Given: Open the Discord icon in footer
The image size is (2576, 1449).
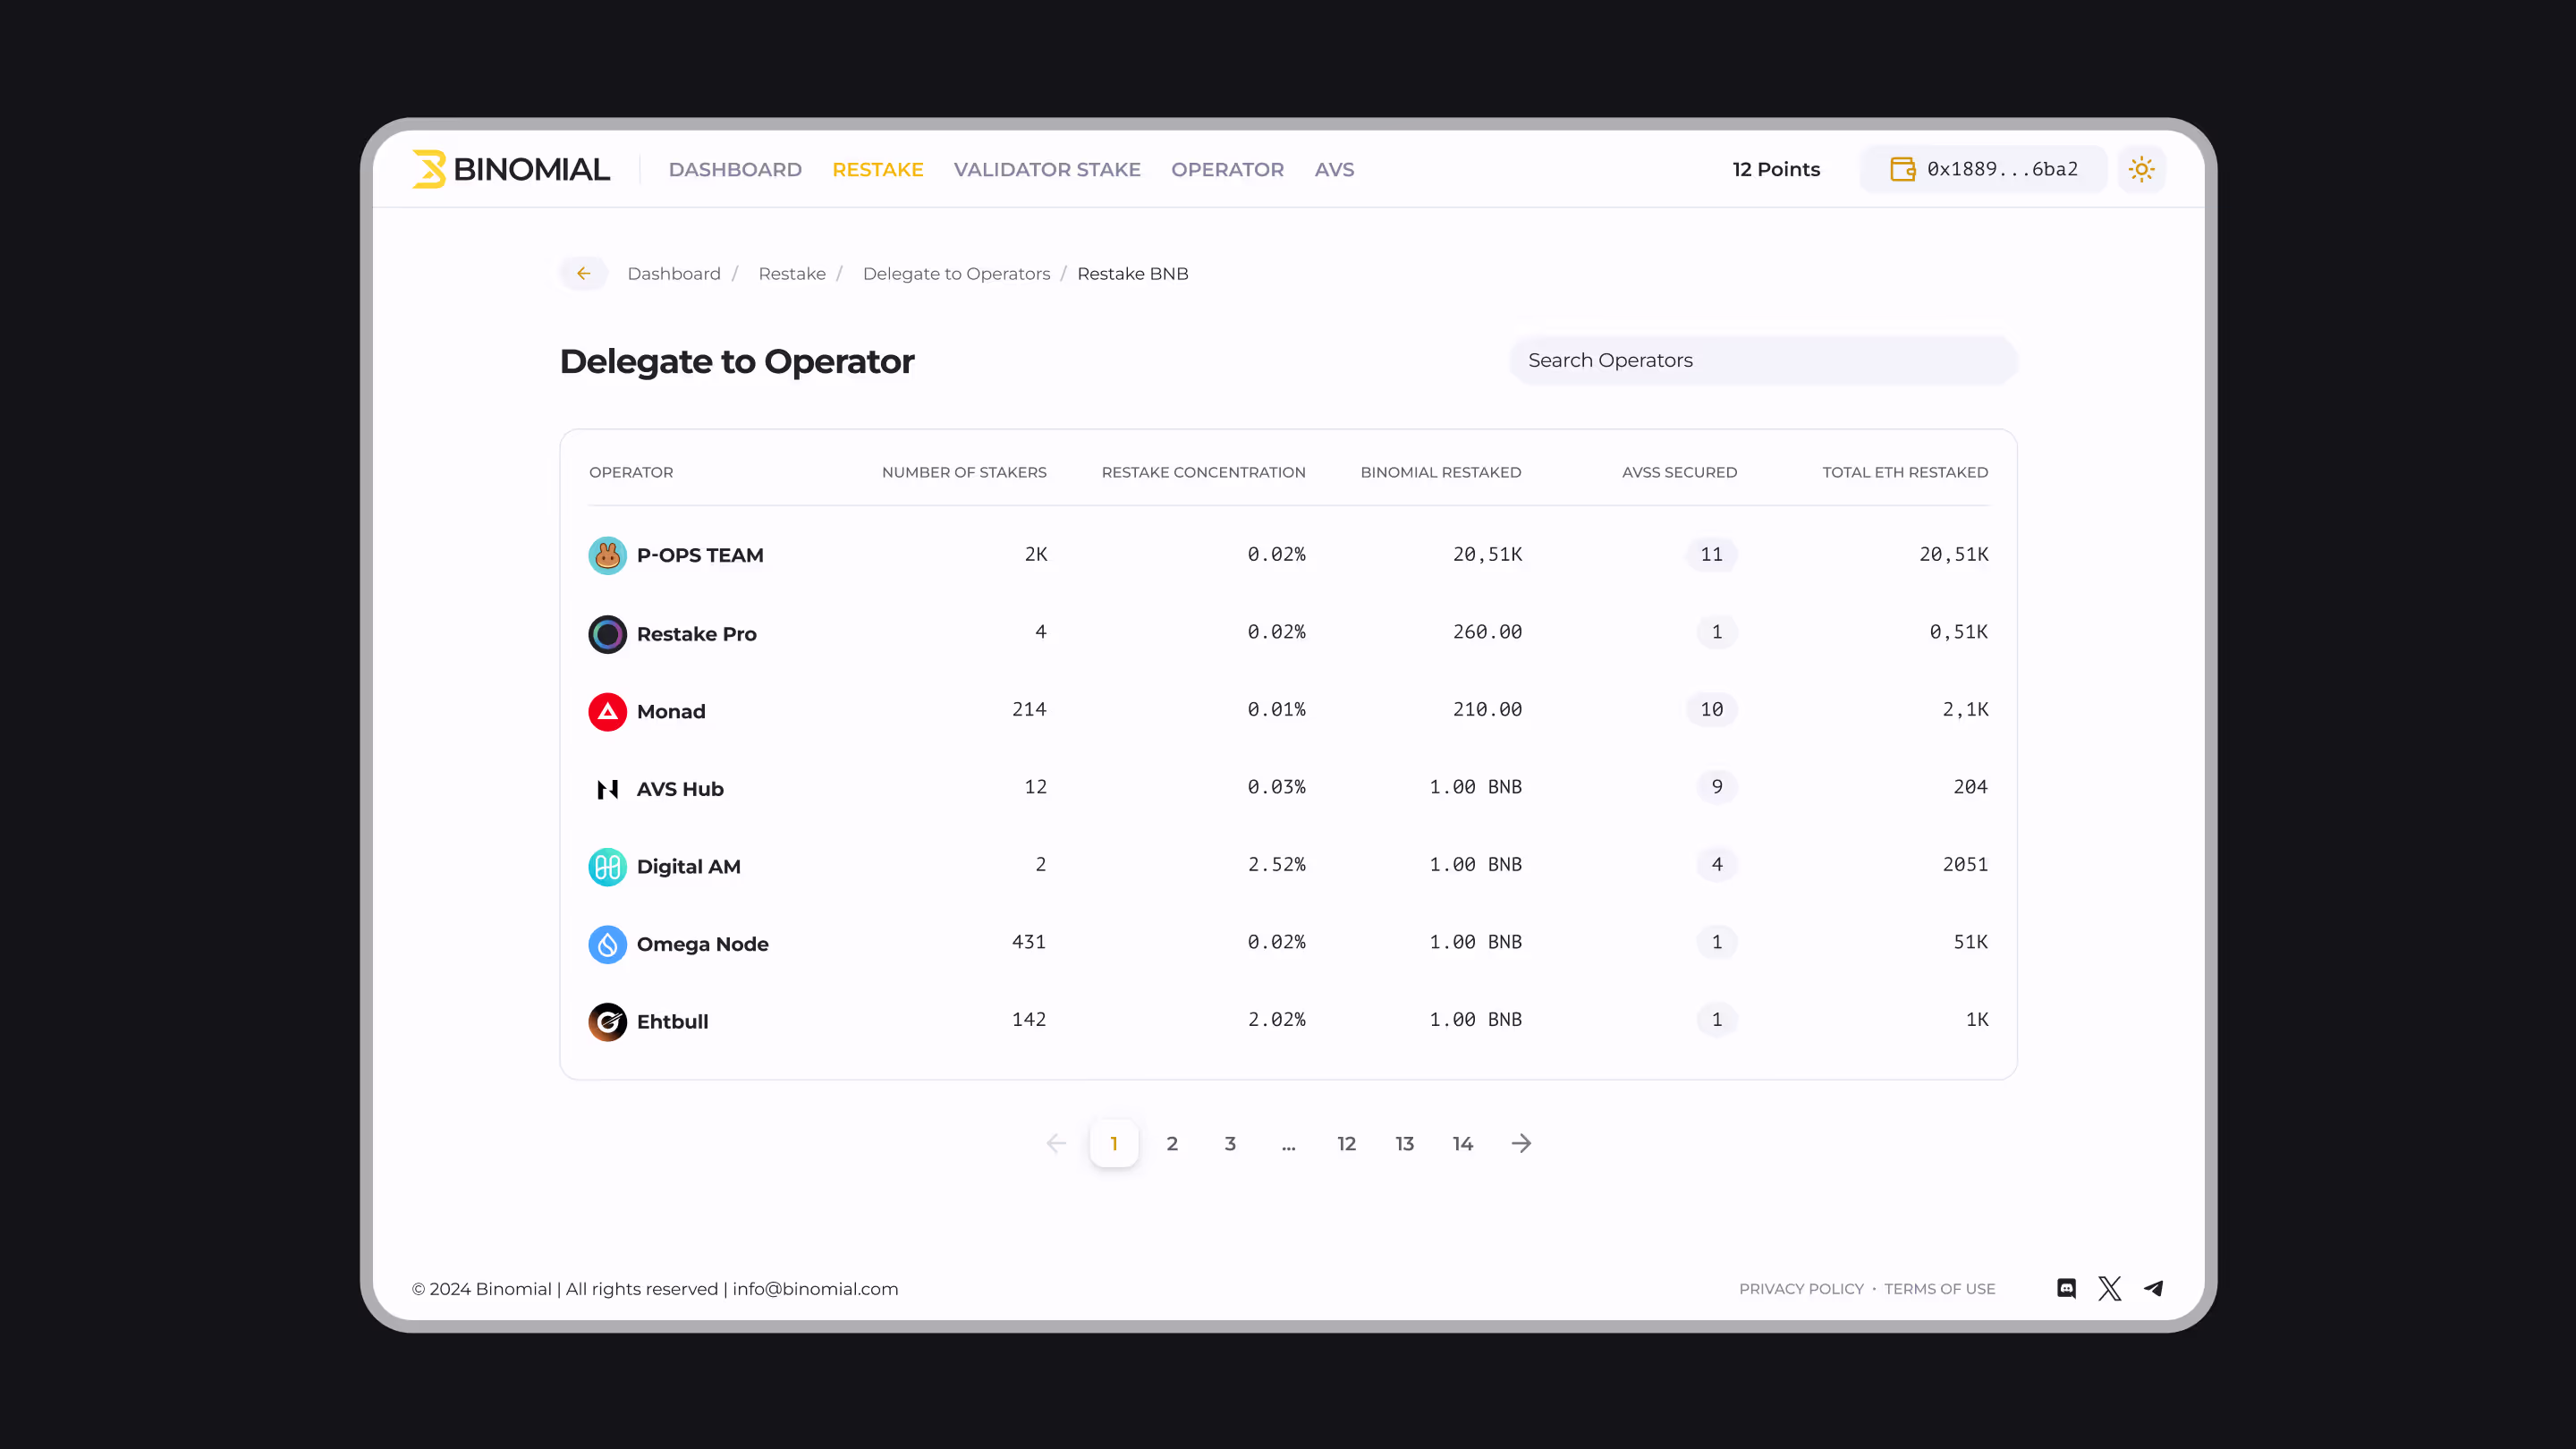Looking at the screenshot, I should [2066, 1288].
